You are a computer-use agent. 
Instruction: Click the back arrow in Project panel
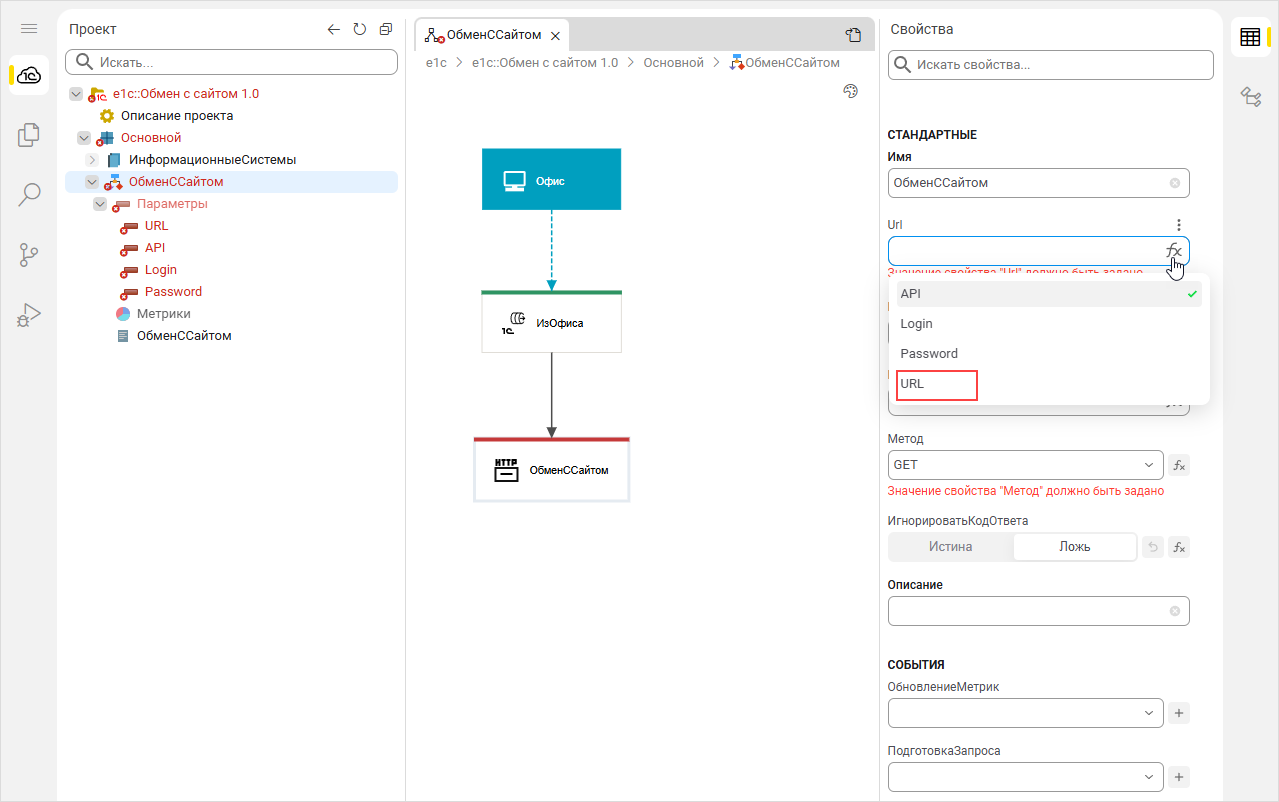tap(334, 30)
